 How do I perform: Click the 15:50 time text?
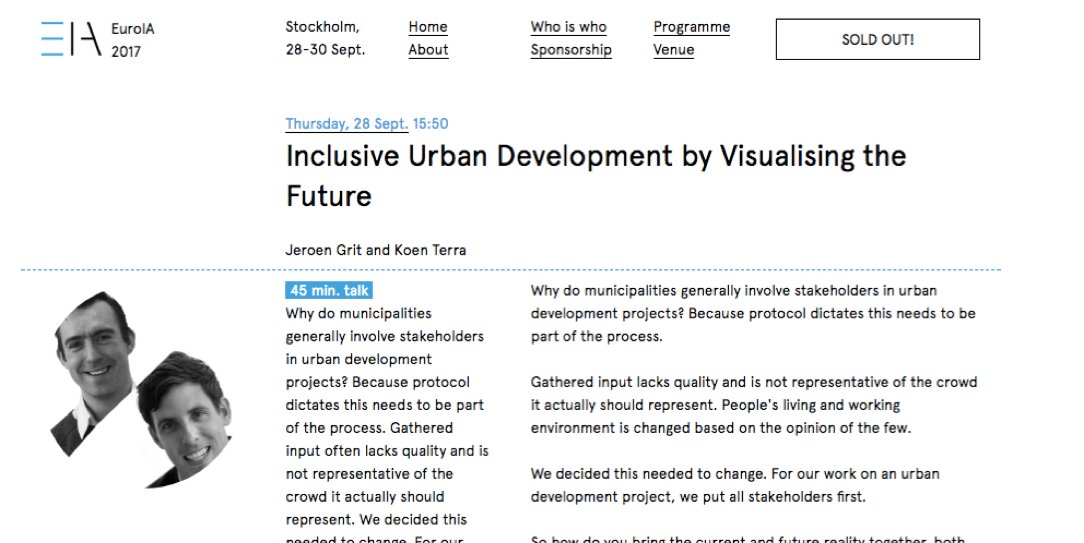pos(430,124)
